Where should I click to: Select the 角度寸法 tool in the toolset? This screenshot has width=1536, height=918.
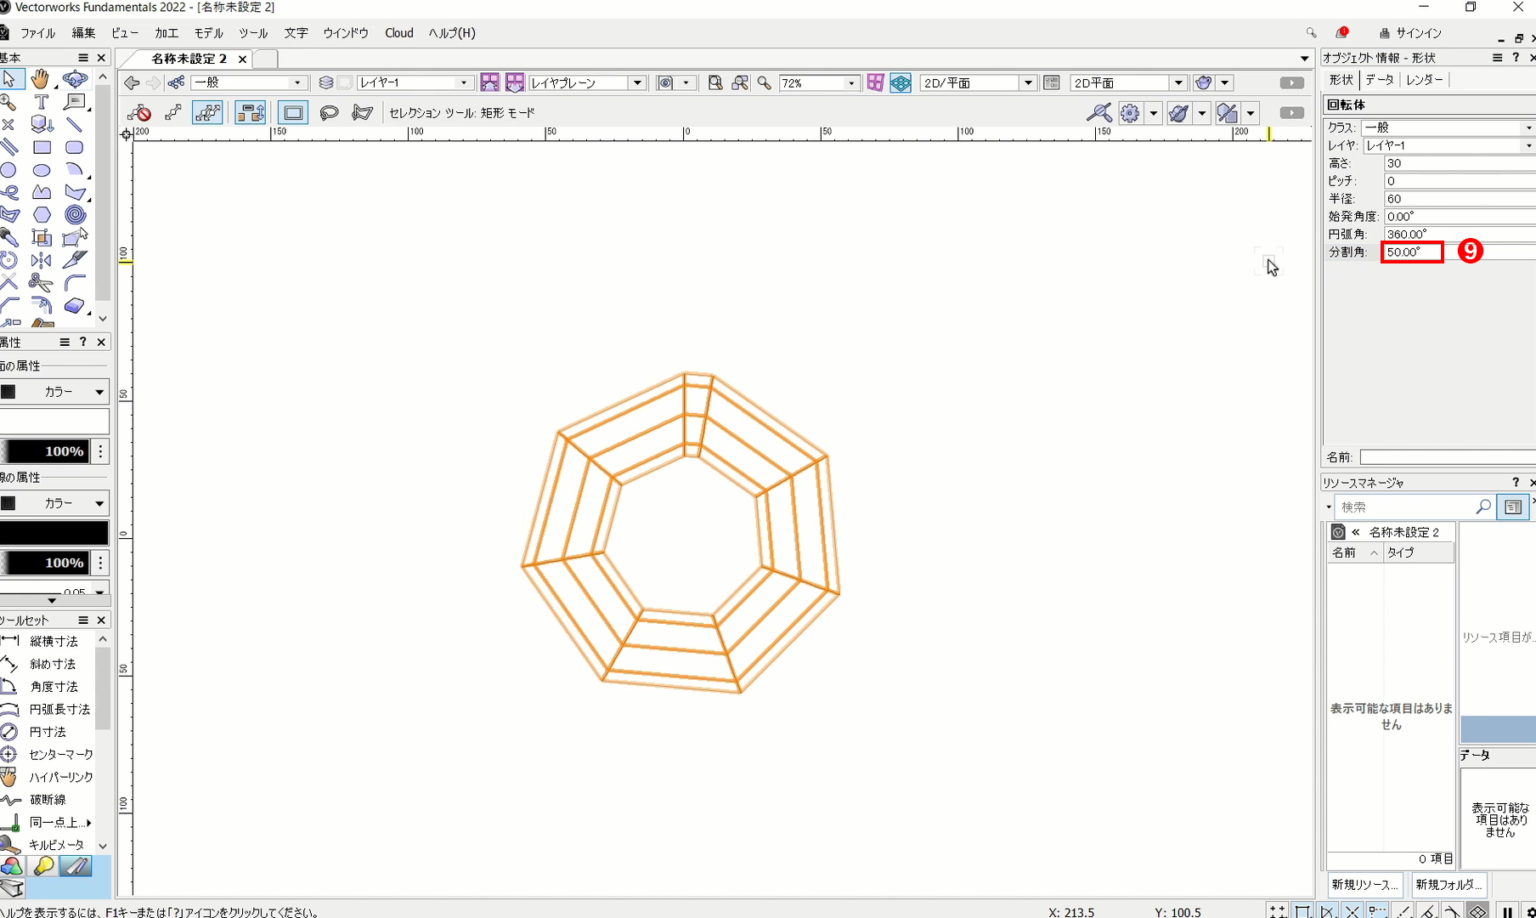click(55, 686)
